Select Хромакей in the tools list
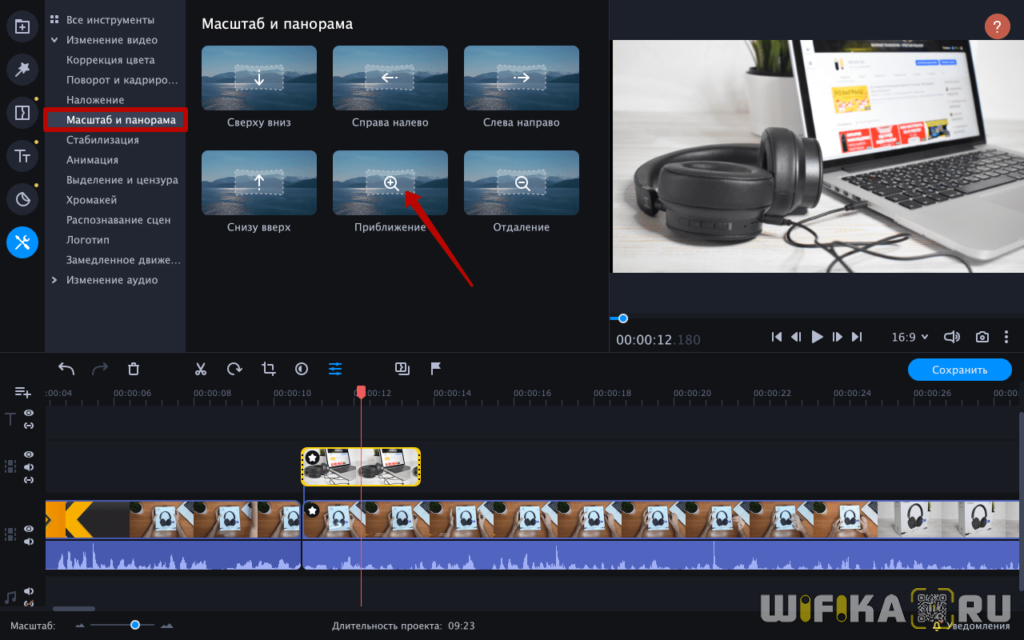 92,200
